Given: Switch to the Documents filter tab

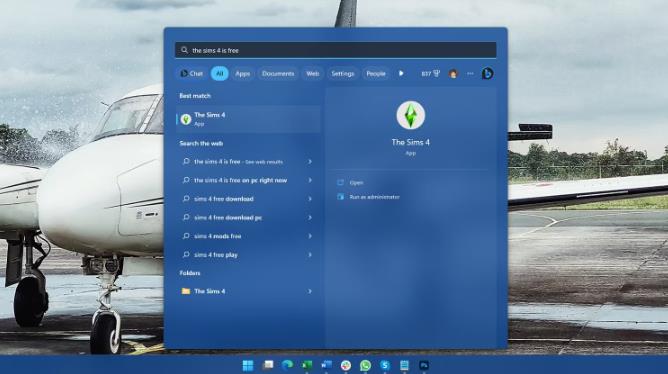Looking at the screenshot, I should [278, 74].
